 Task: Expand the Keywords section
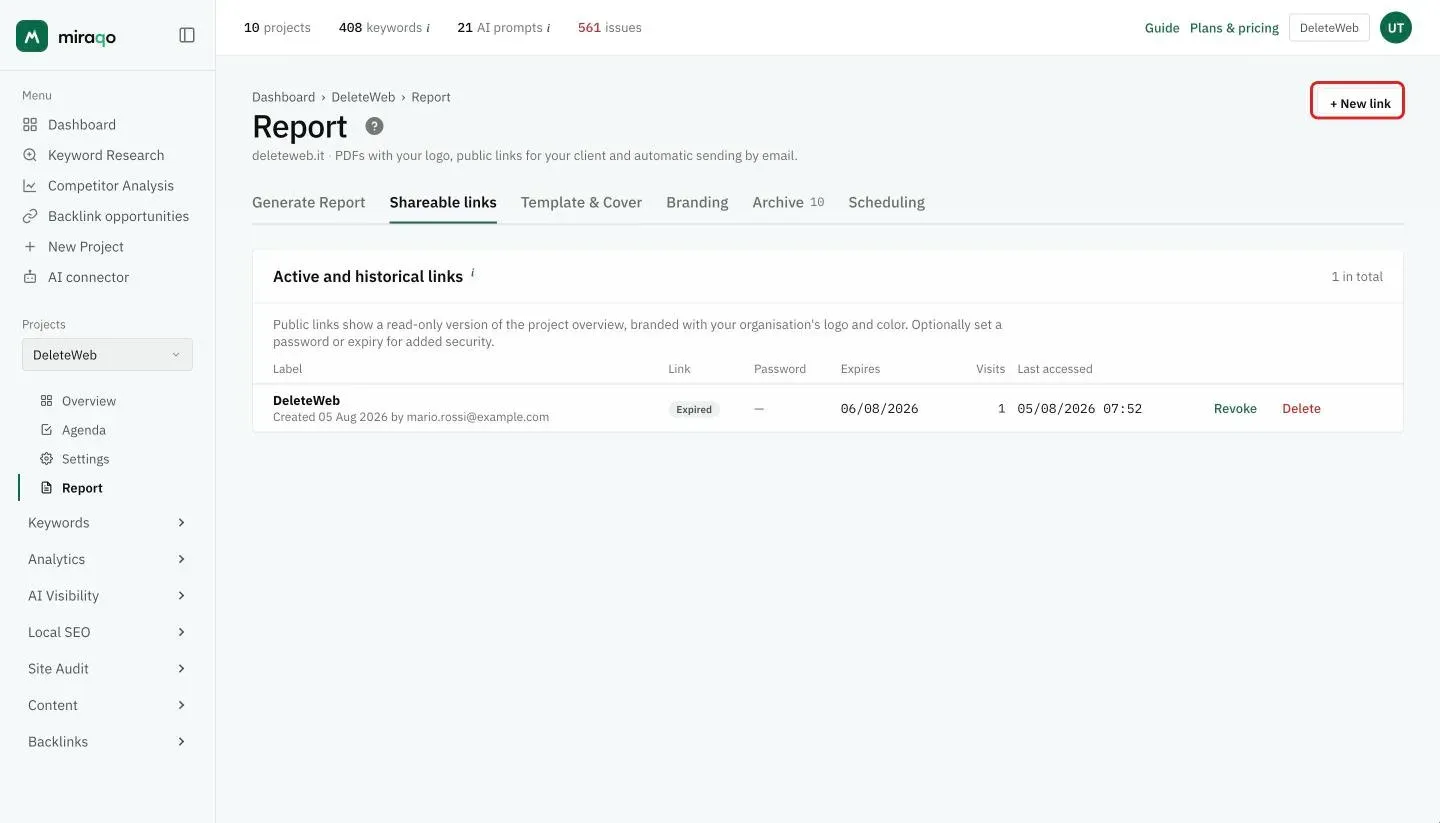[x=107, y=523]
